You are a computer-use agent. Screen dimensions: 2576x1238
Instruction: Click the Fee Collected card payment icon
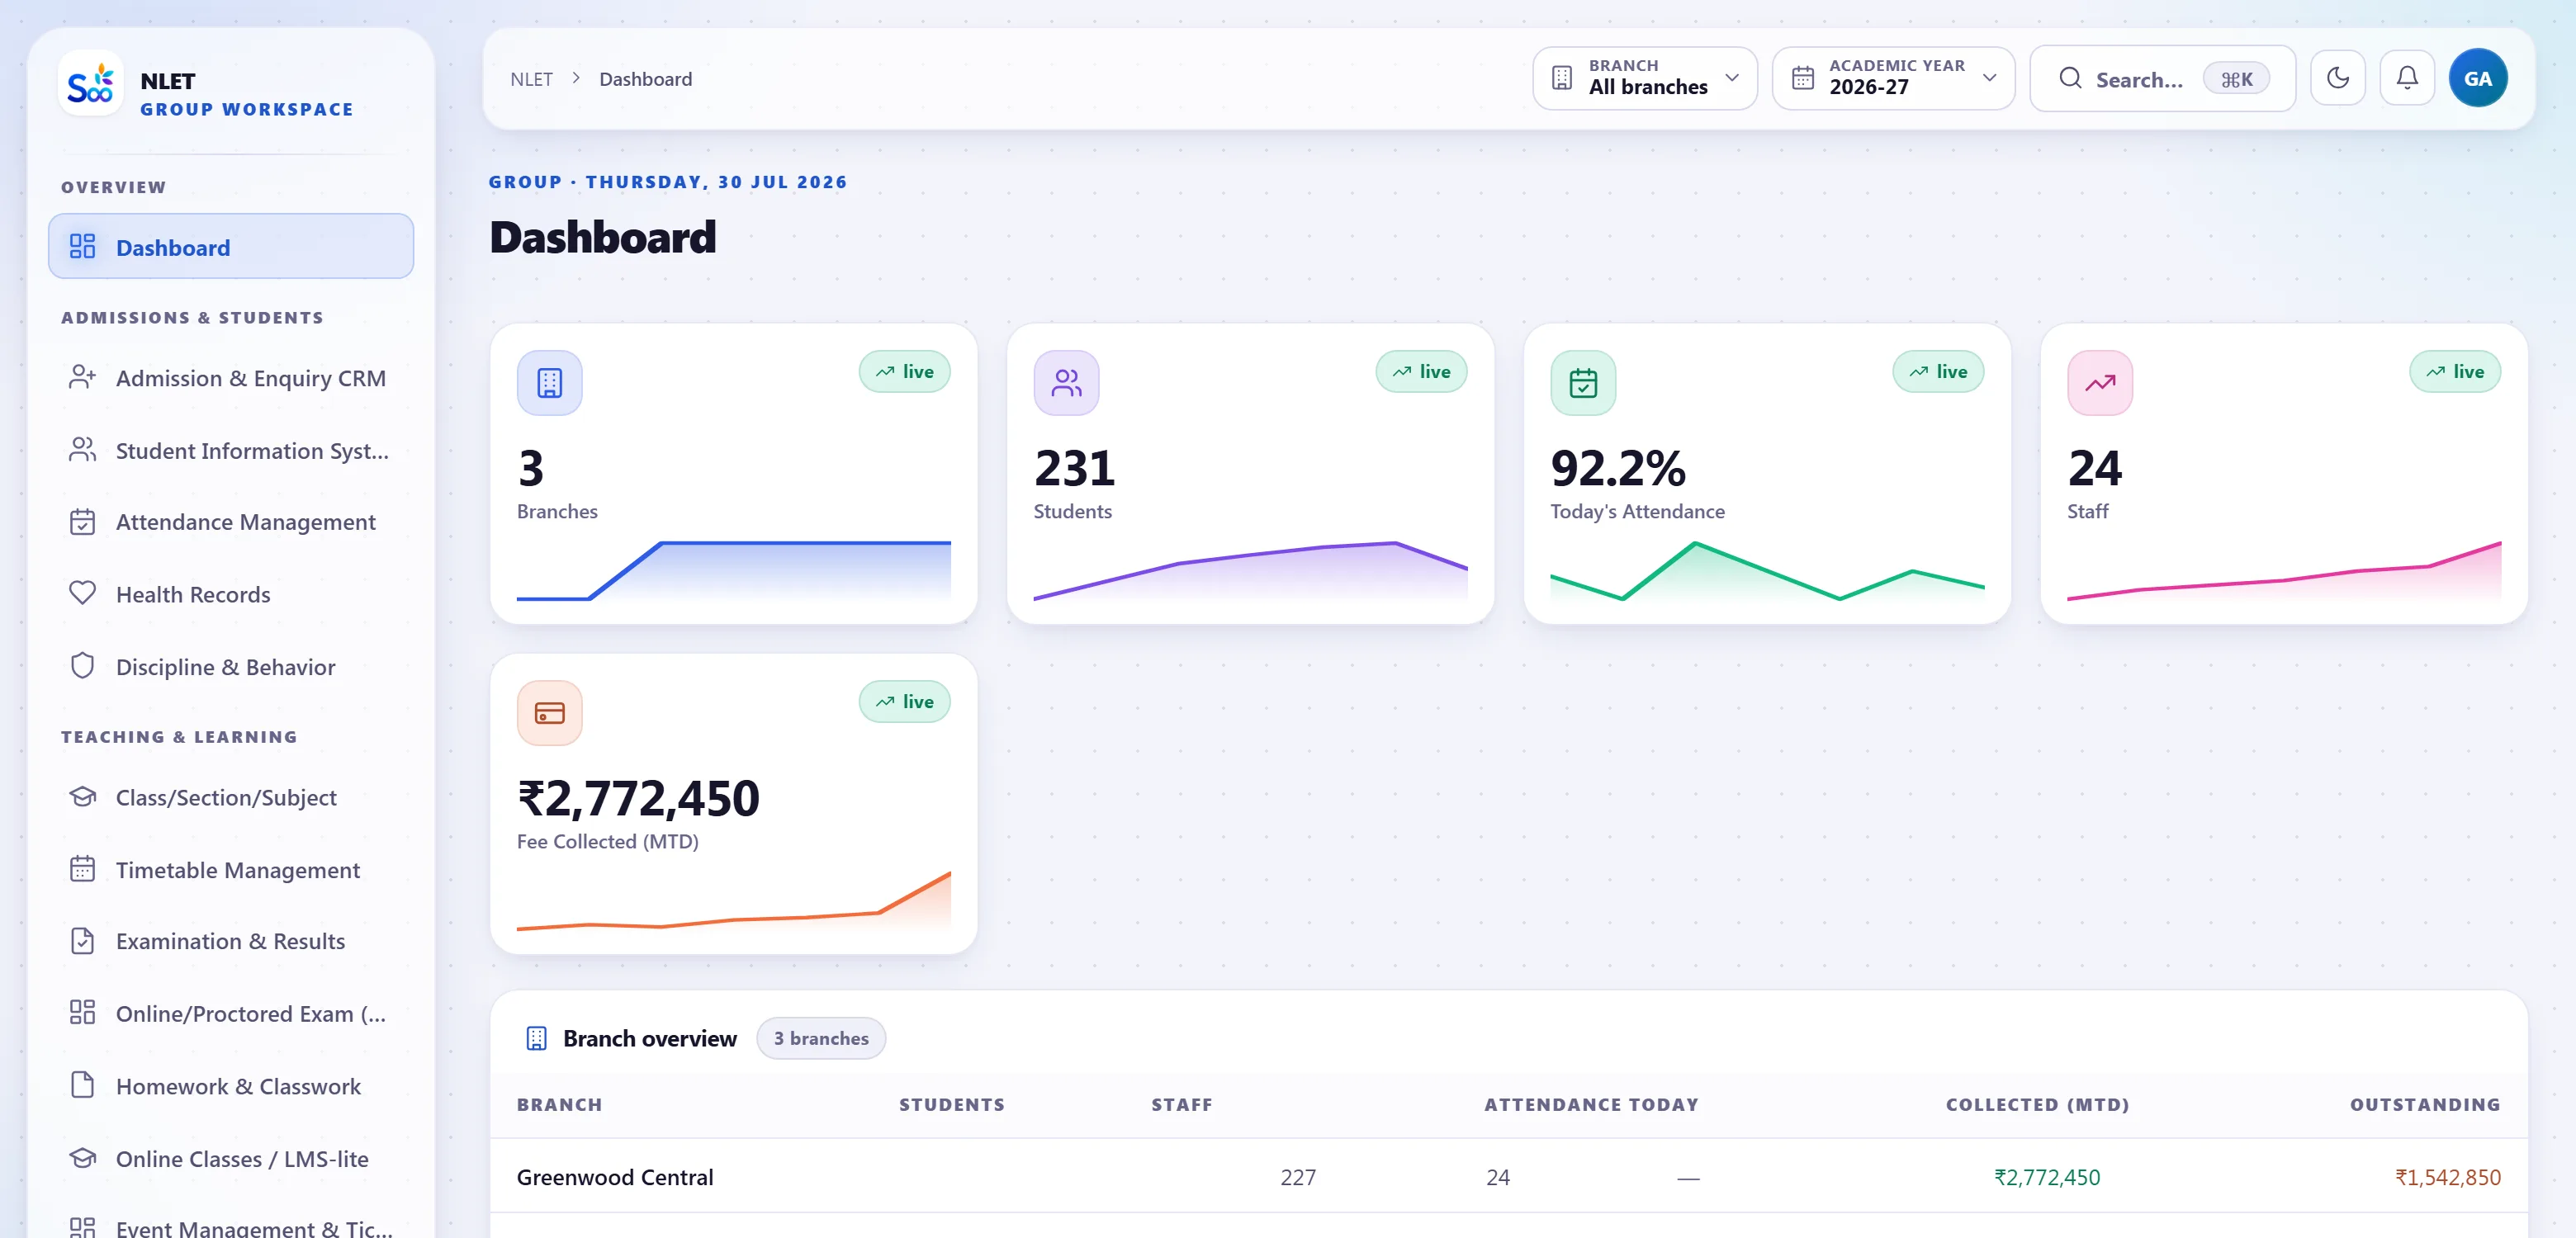[549, 712]
